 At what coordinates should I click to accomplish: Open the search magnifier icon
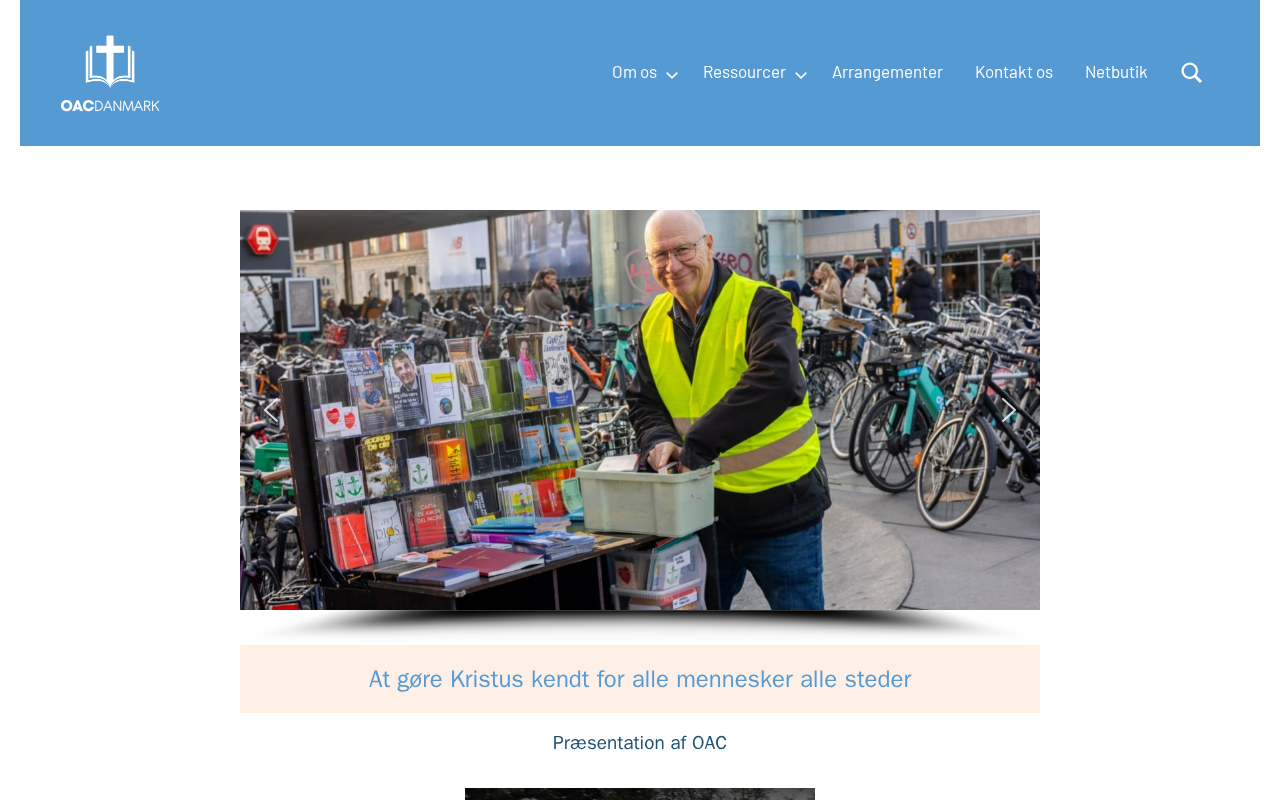(1191, 72)
